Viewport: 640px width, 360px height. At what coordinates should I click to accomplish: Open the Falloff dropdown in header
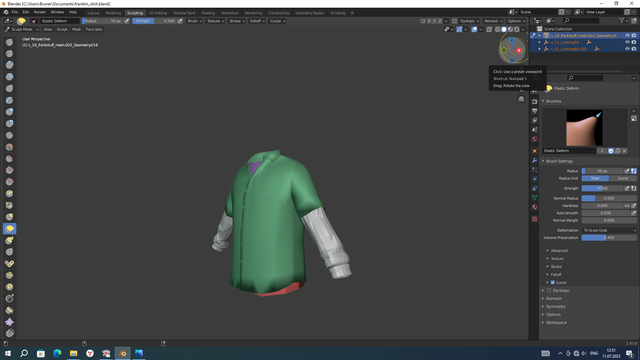[257, 21]
